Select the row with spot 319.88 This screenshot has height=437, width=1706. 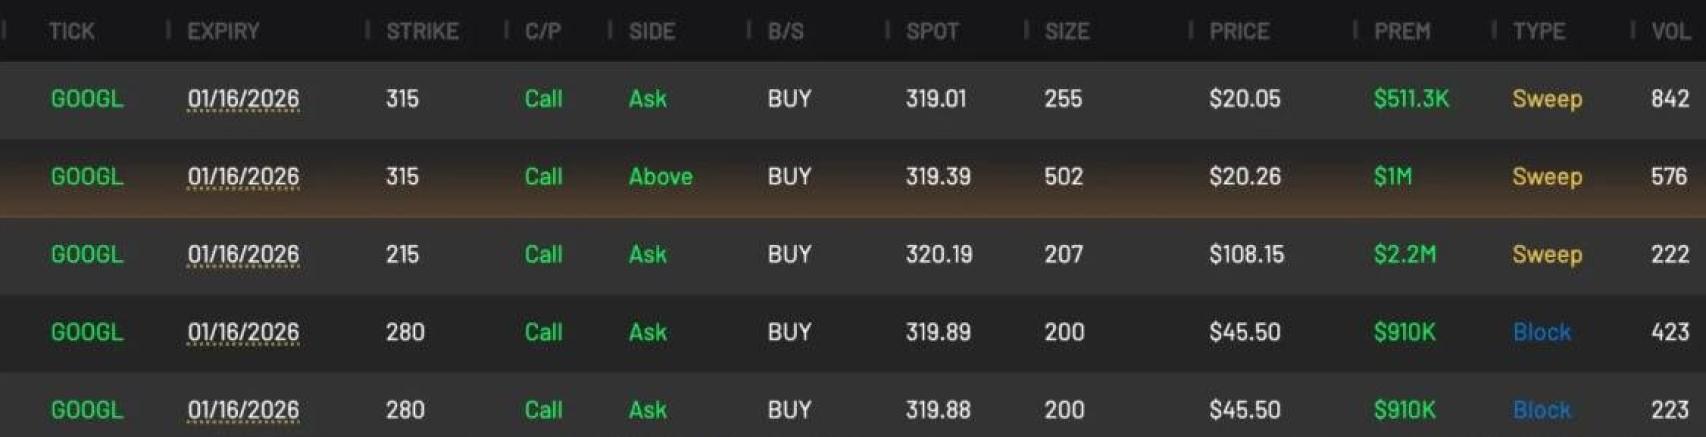[938, 410]
